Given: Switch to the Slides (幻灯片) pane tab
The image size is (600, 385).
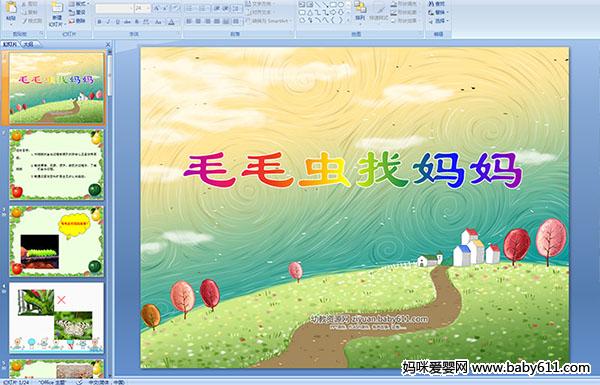Looking at the screenshot, I should (10, 44).
